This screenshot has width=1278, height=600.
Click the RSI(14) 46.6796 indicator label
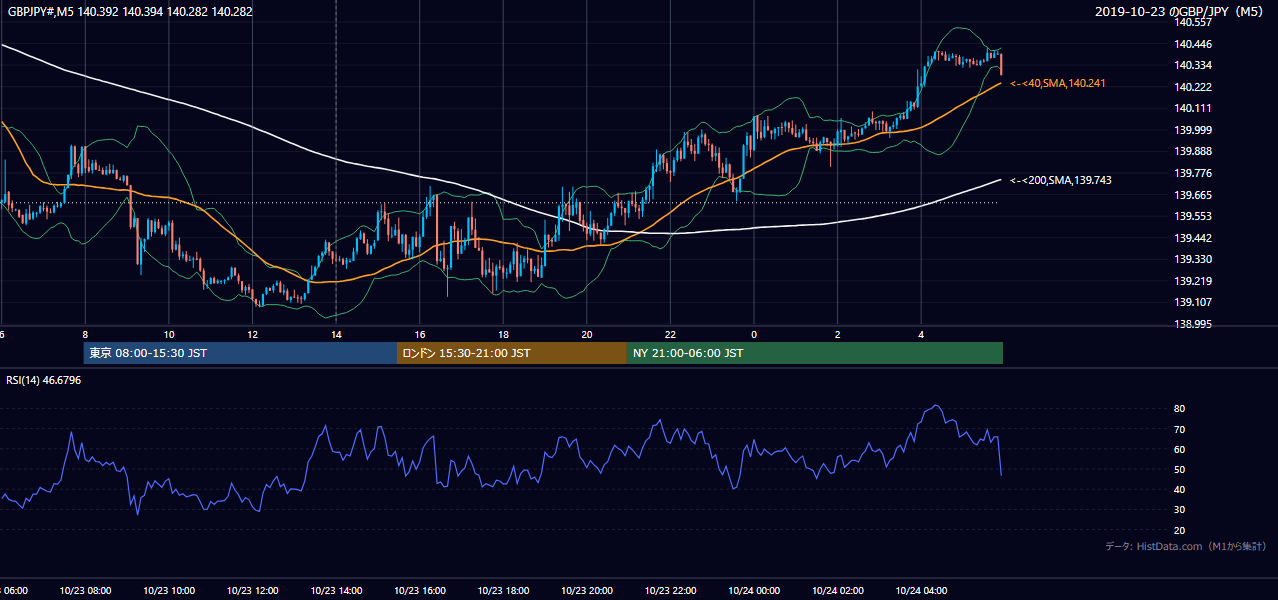click(x=44, y=380)
